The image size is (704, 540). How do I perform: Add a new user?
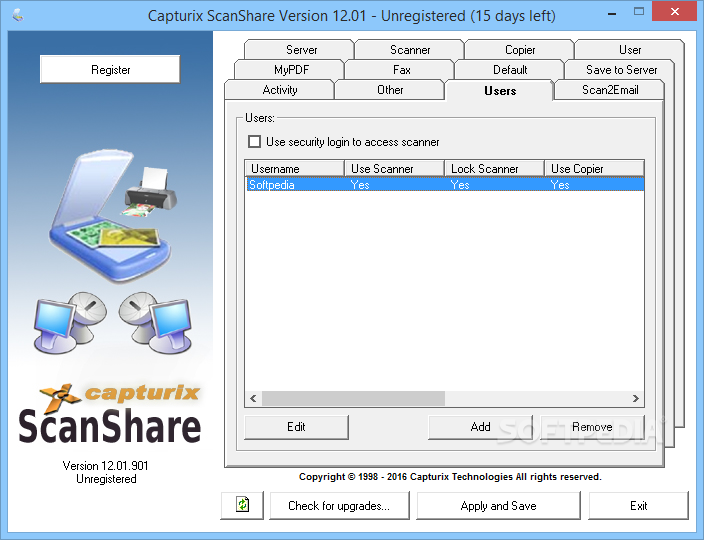(480, 427)
